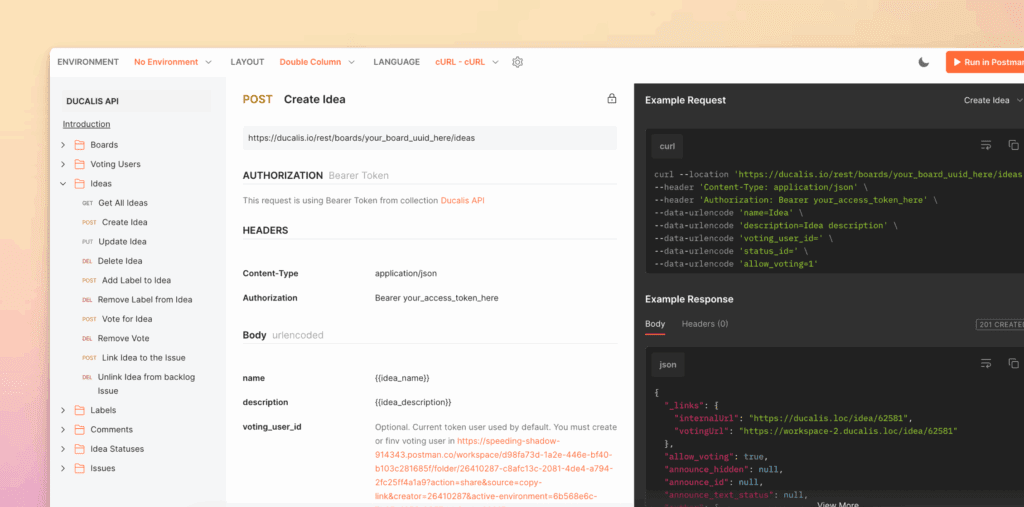Open the Double Column layout dropdown
1024x507 pixels.
[x=317, y=62]
